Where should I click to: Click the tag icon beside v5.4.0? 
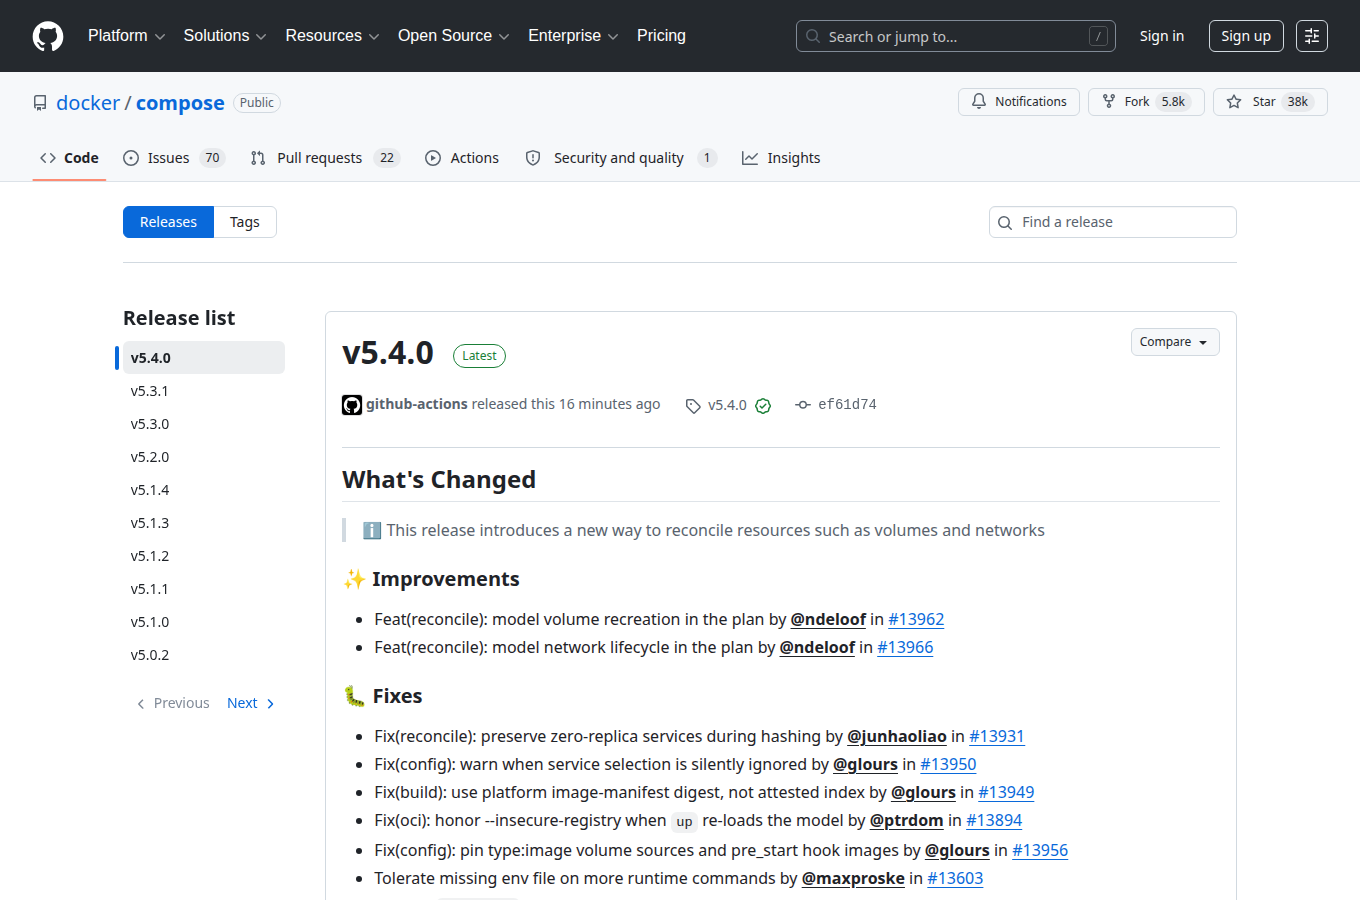click(693, 406)
